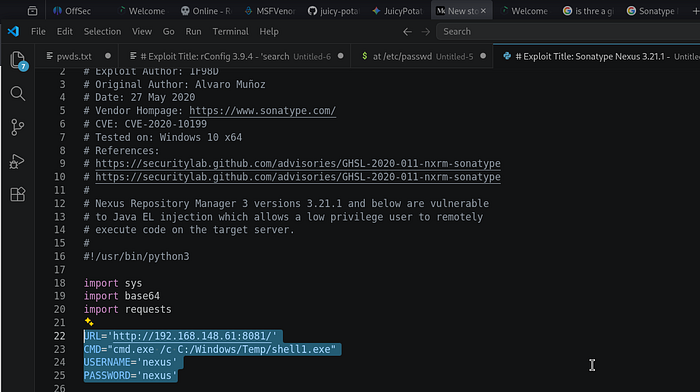This screenshot has width=700, height=392.
Task: Open the Explorer view in activity bar
Action: [x=18, y=60]
